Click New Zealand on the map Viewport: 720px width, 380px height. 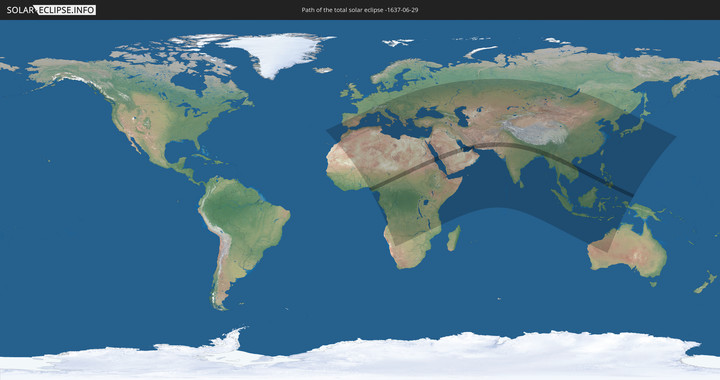point(706,282)
